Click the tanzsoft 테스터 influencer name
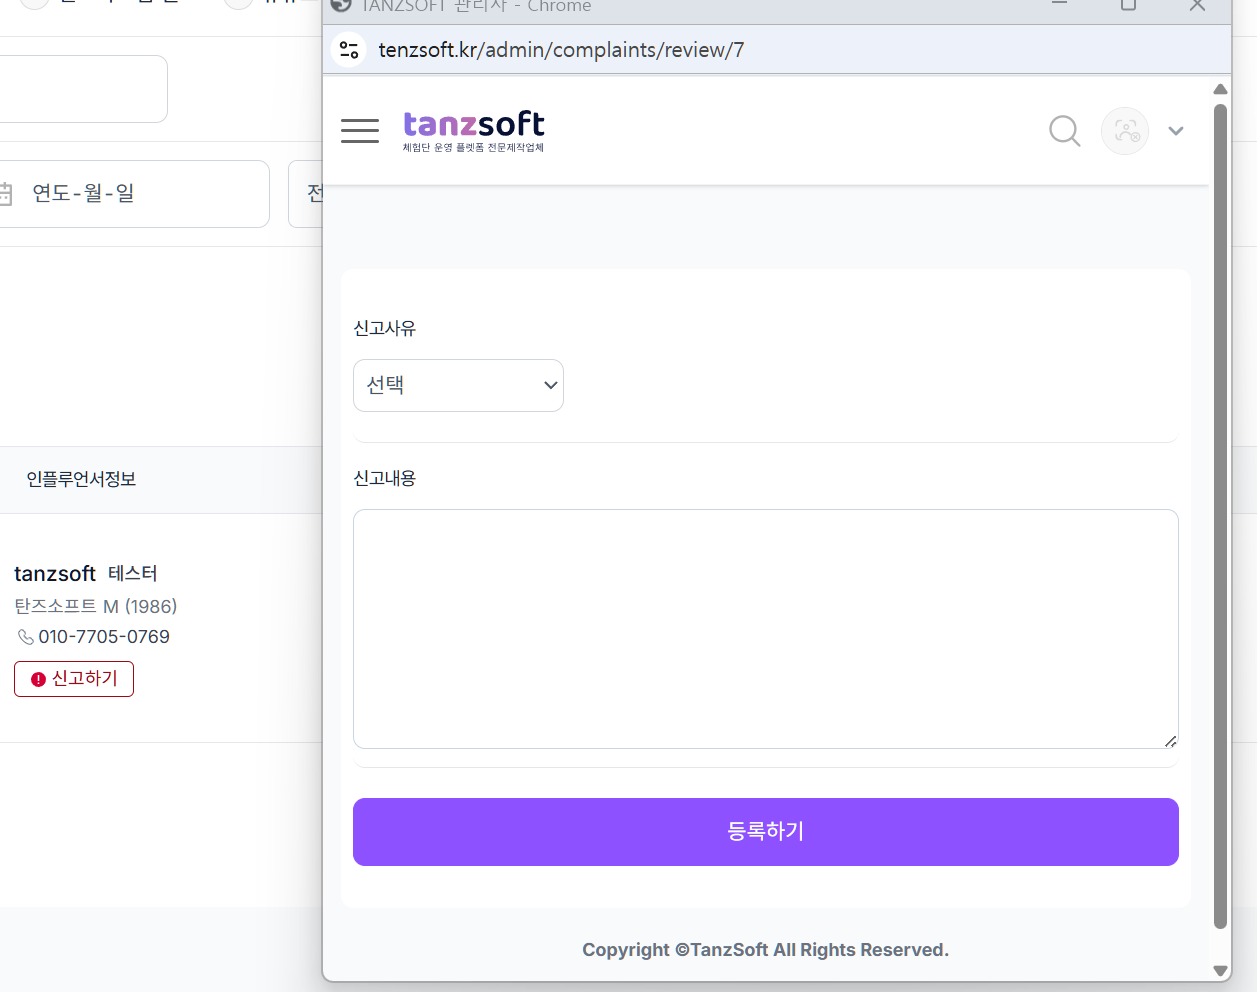Screen dimensions: 1257x992 click(86, 574)
